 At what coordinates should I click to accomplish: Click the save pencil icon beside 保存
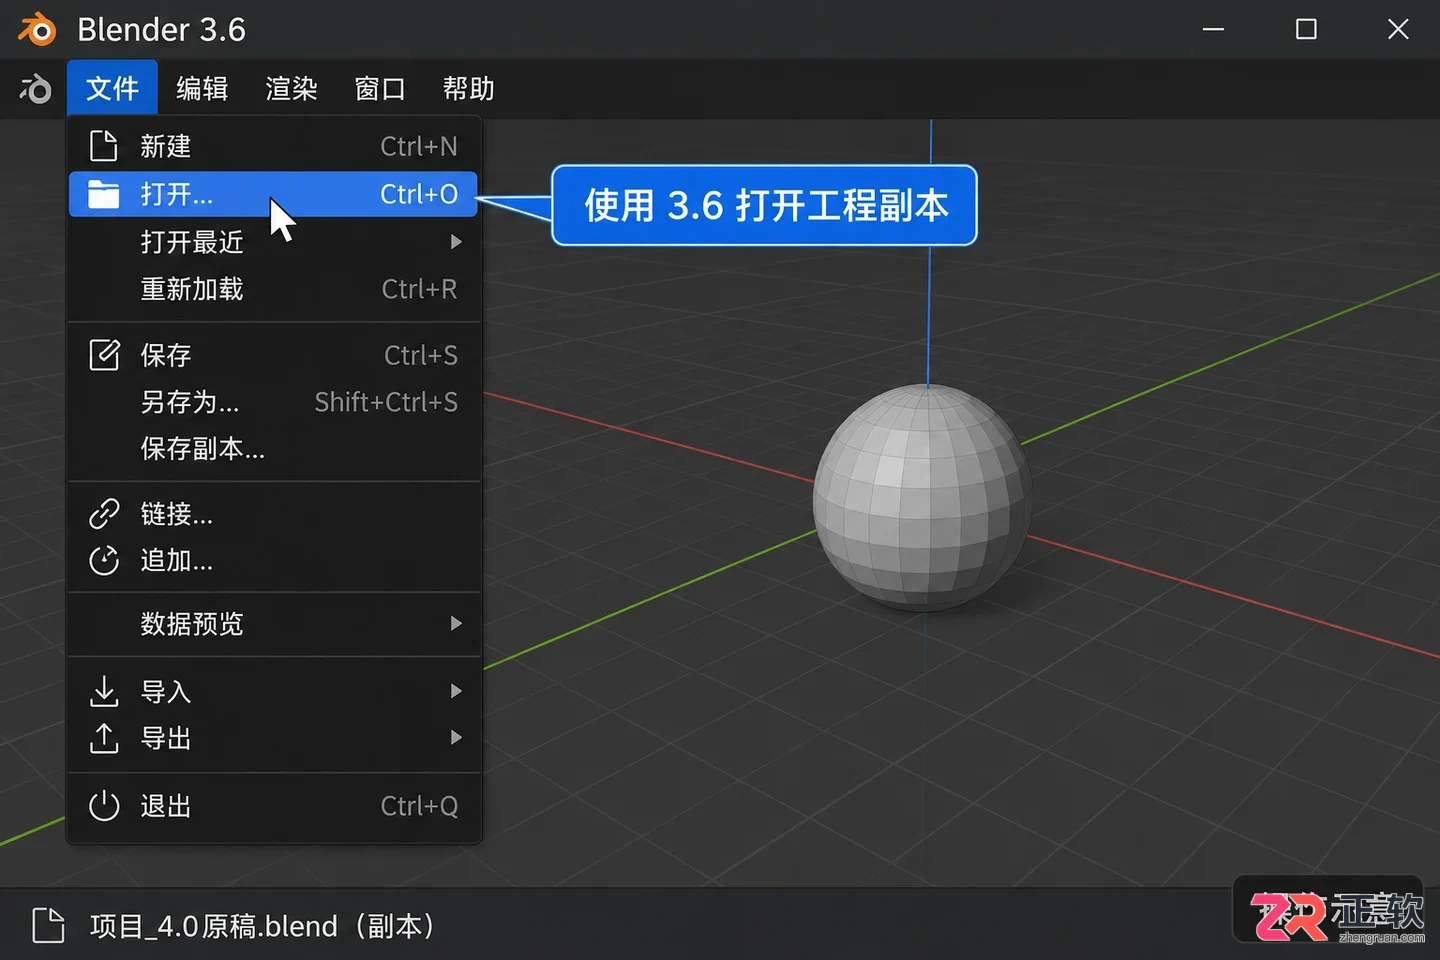click(x=104, y=355)
